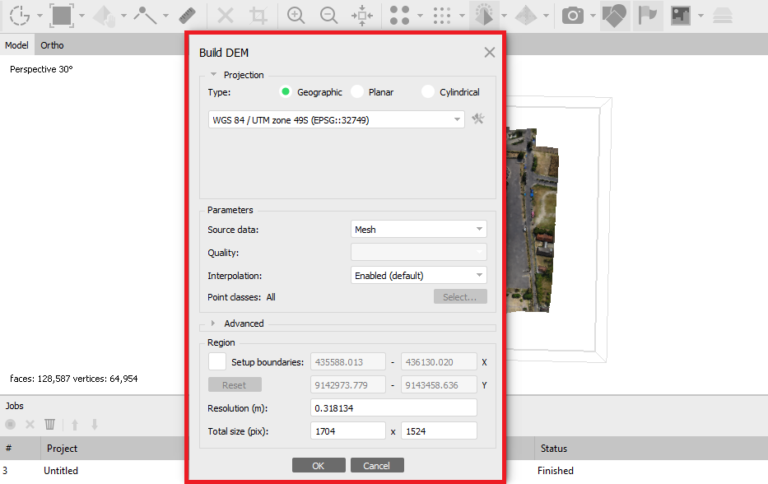Click OK to build the DEM

318,465
